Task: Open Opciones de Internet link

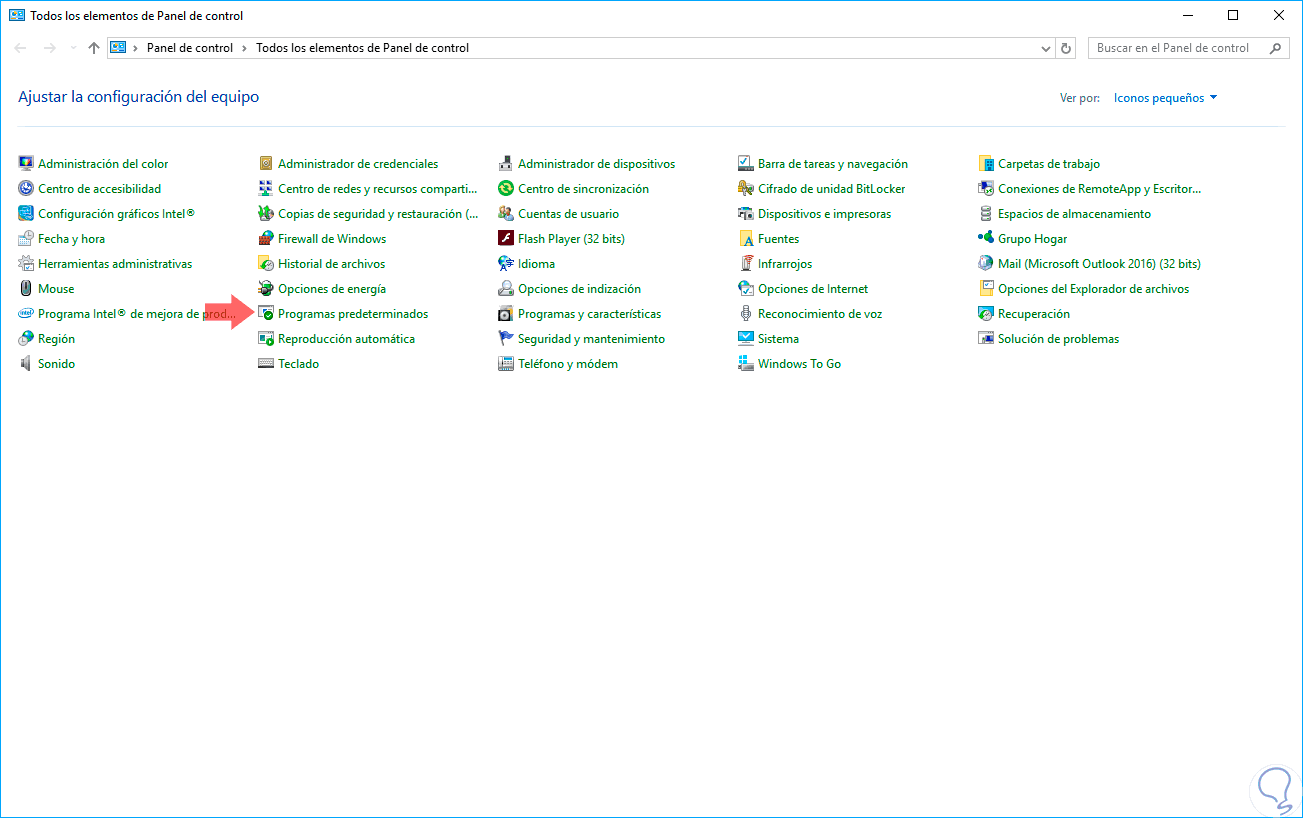Action: coord(812,289)
